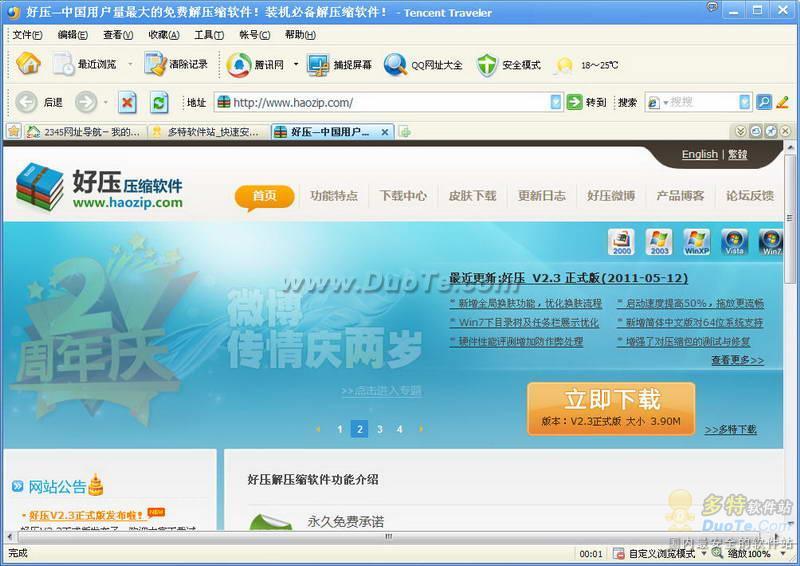Click the screen capture icon
Image resolution: width=800 pixels, height=566 pixels.
tap(318, 65)
